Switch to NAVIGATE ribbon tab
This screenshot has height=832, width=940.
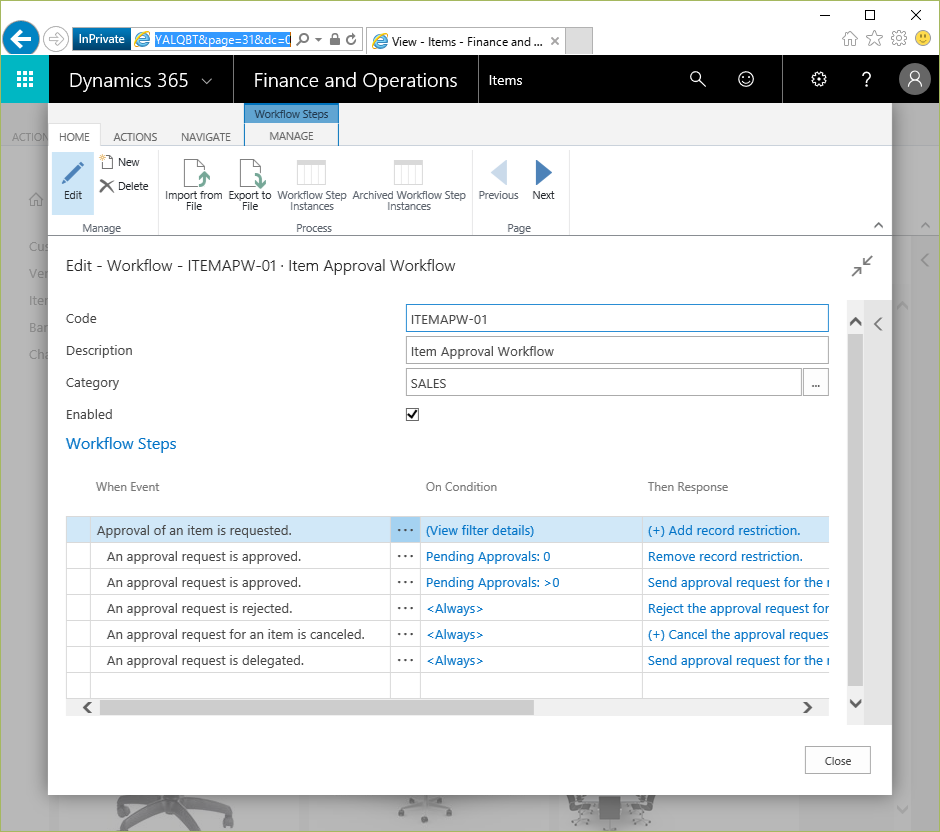click(206, 137)
